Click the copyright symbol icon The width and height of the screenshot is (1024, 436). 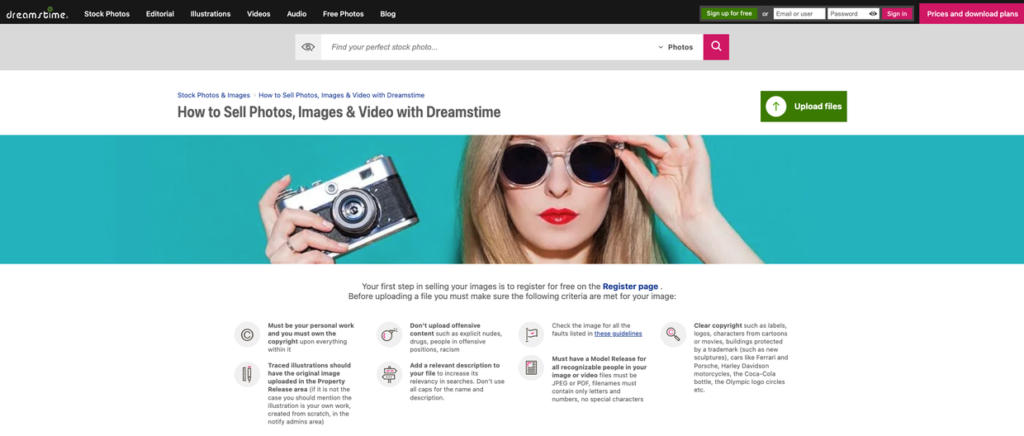pos(247,335)
